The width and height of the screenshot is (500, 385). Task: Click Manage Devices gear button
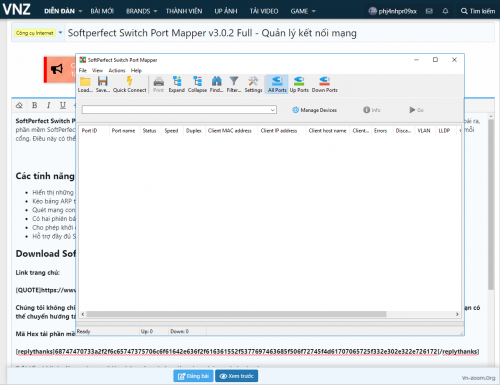click(314, 110)
